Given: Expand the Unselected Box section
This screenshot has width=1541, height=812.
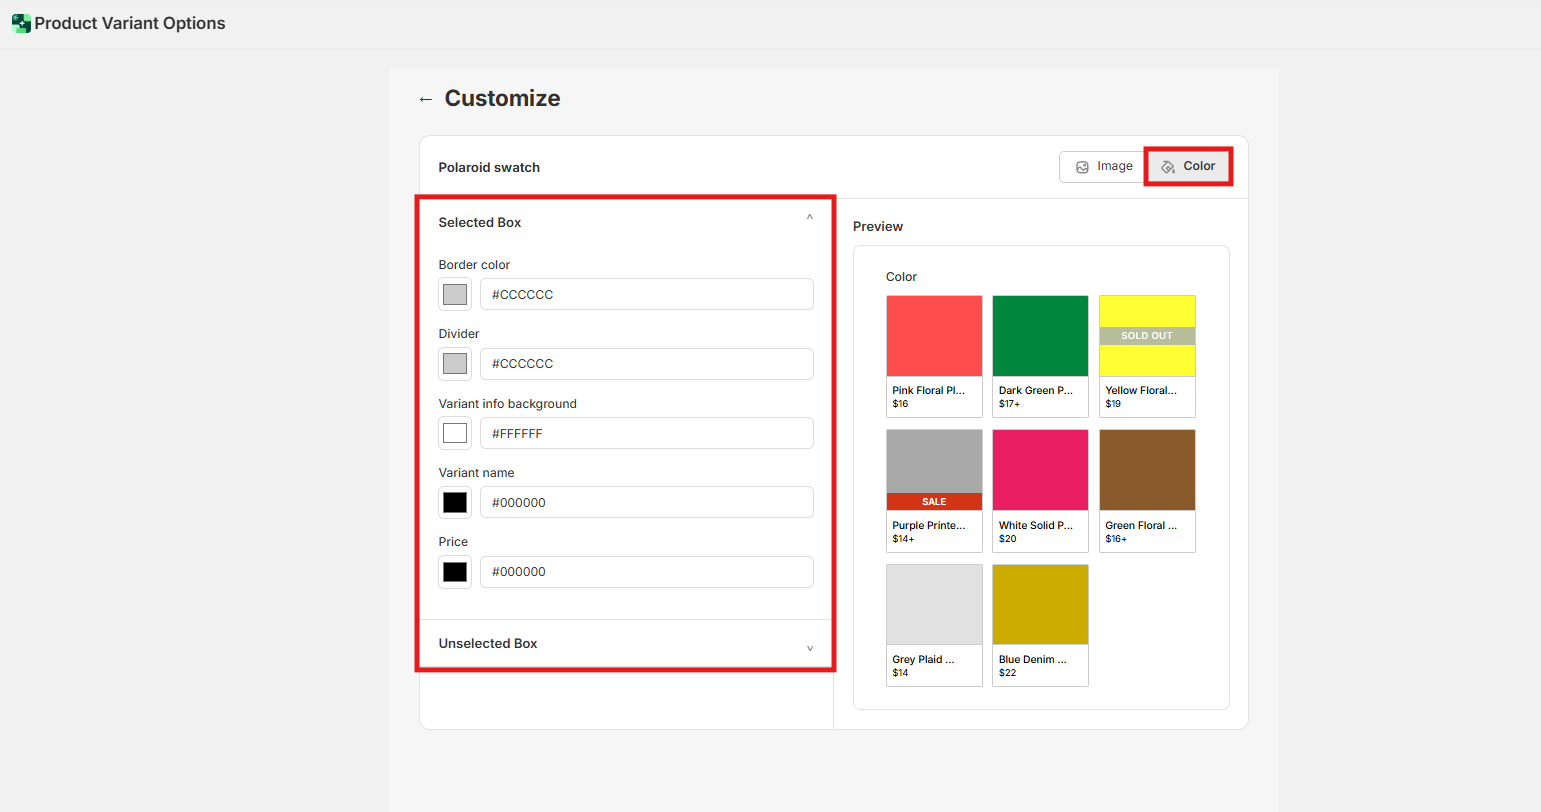Looking at the screenshot, I should pyautogui.click(x=809, y=648).
